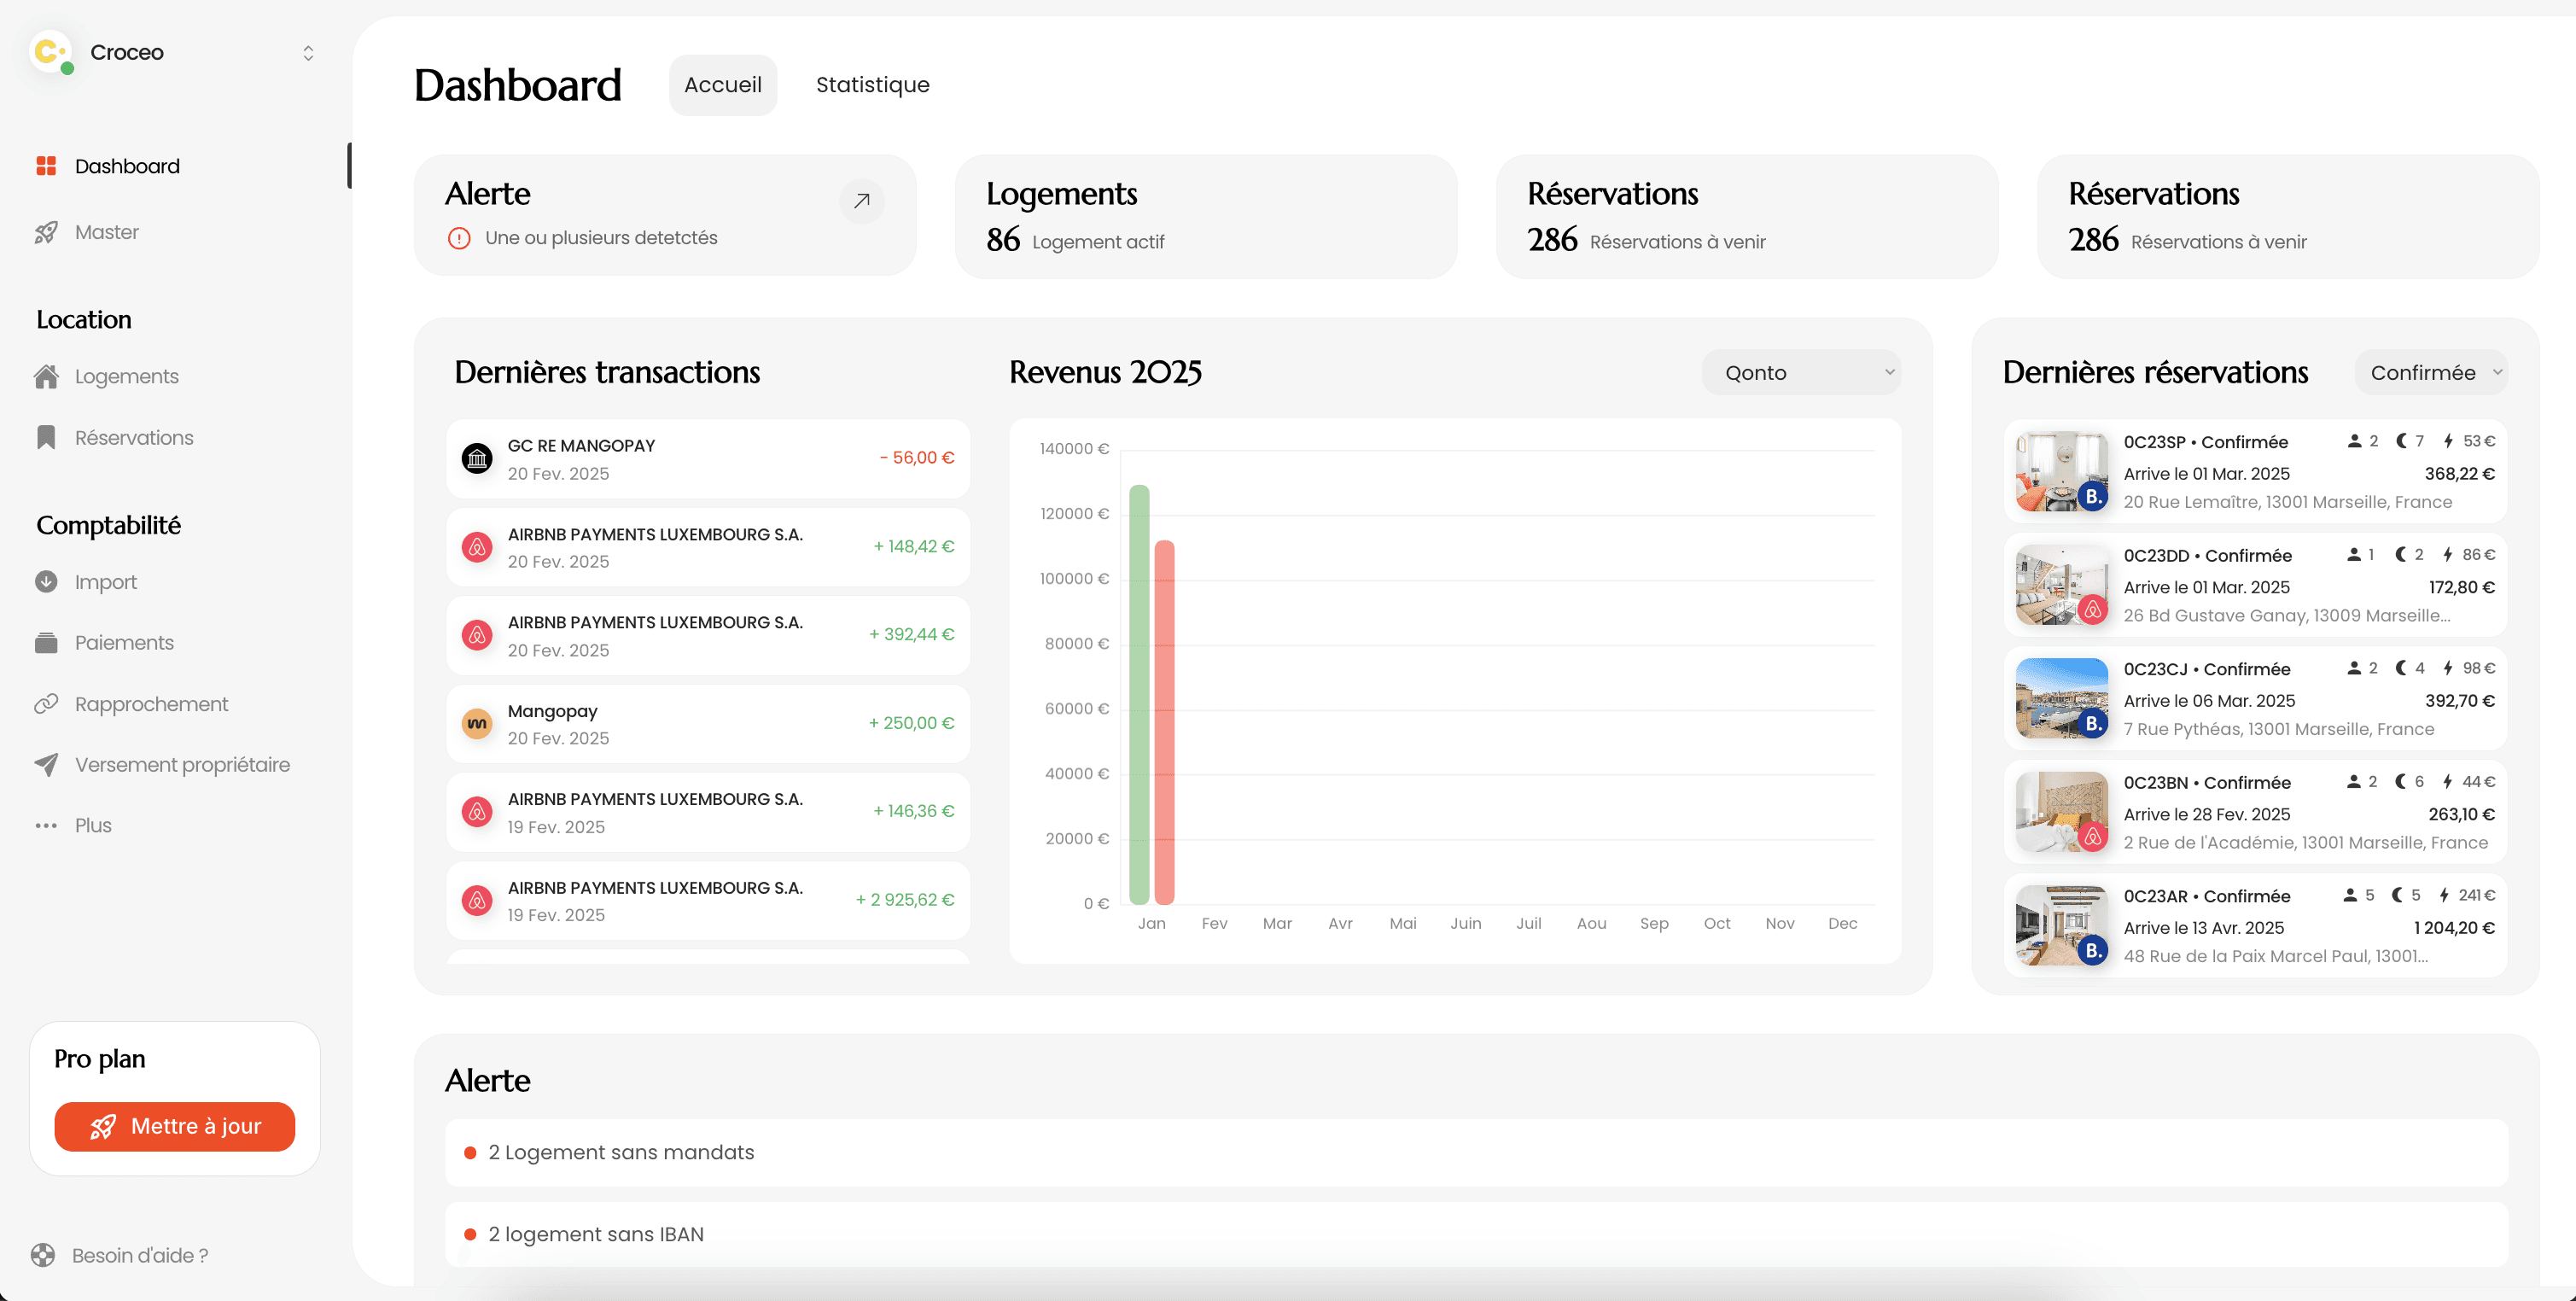Select Dashboard in the sidebar
This screenshot has height=1301, width=2576.
coord(127,165)
